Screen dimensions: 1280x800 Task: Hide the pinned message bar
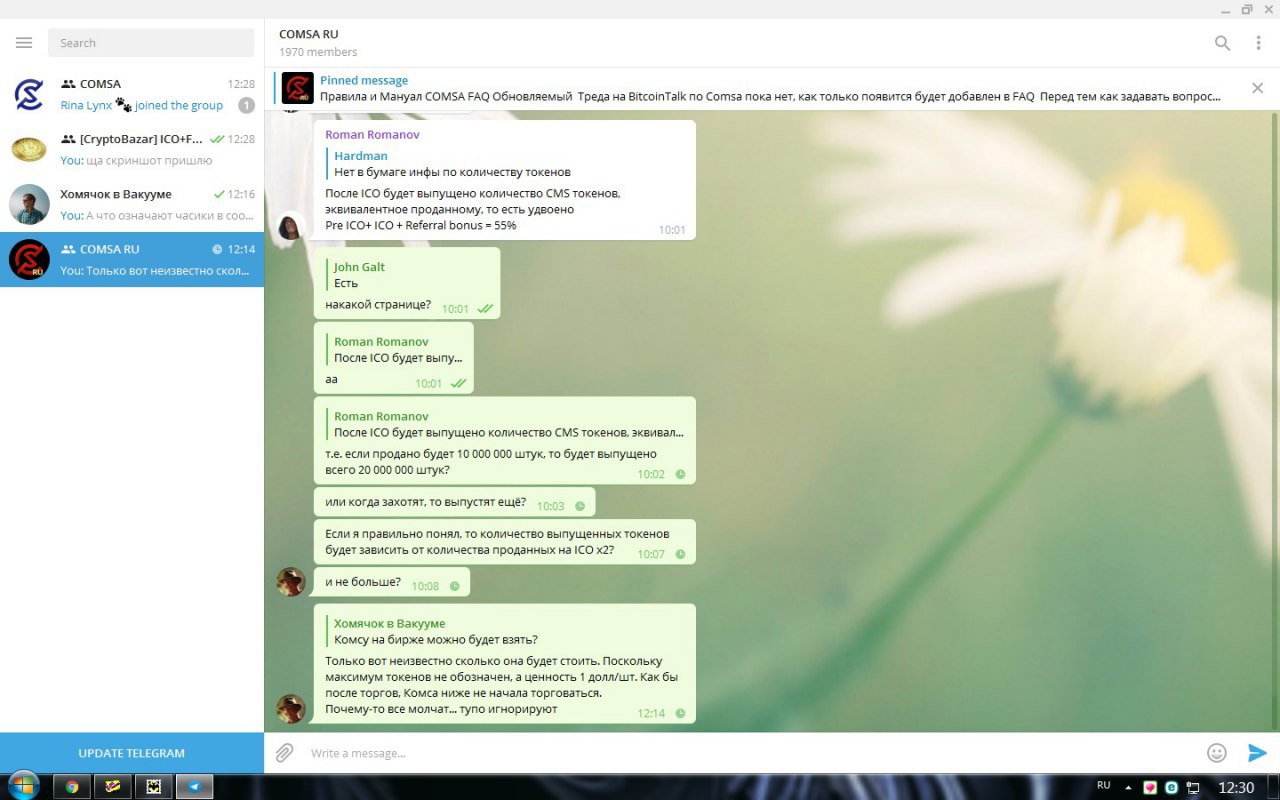point(1258,88)
